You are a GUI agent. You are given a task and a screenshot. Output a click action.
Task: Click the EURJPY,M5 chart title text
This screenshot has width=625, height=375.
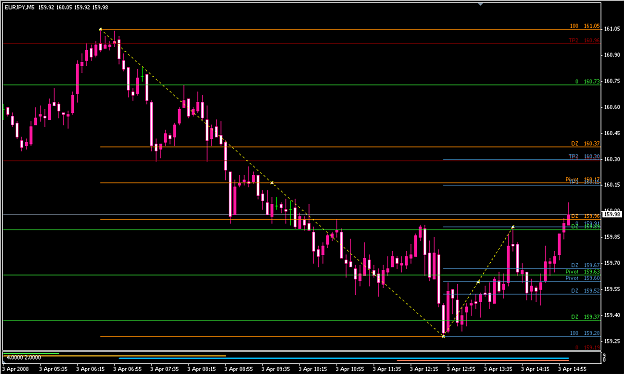tap(19, 7)
